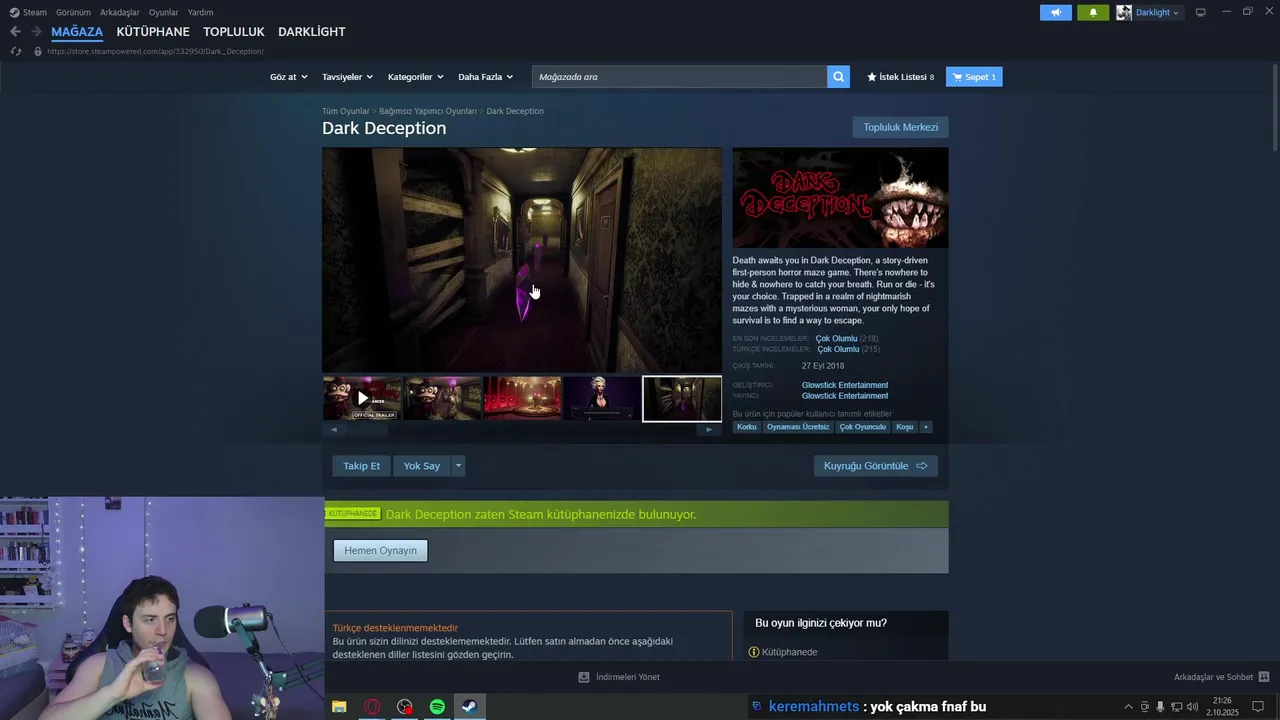
Task: Open Arkadaşlar ve Sohbet friends icon
Action: click(1264, 677)
